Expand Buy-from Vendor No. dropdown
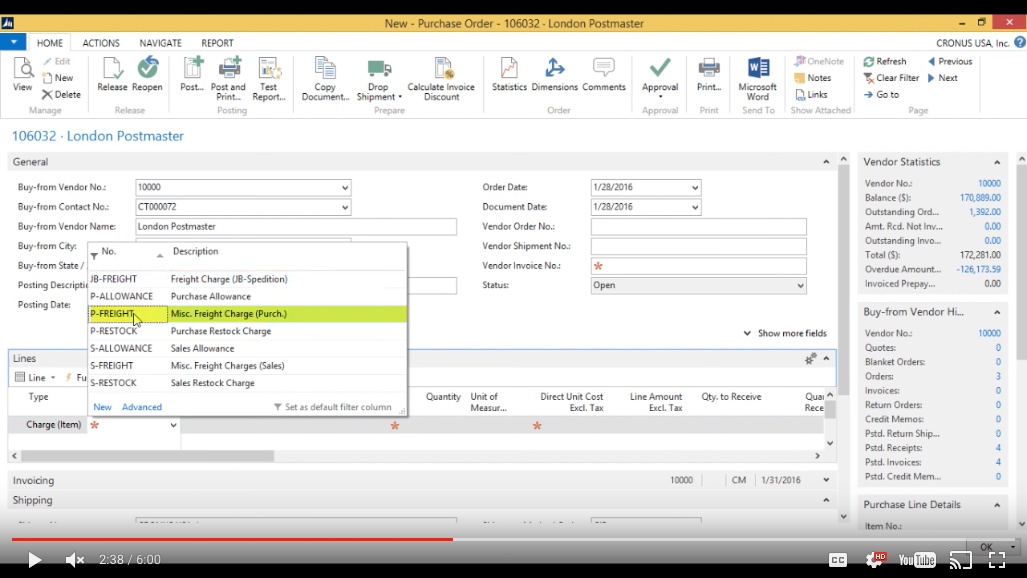 [x=345, y=187]
